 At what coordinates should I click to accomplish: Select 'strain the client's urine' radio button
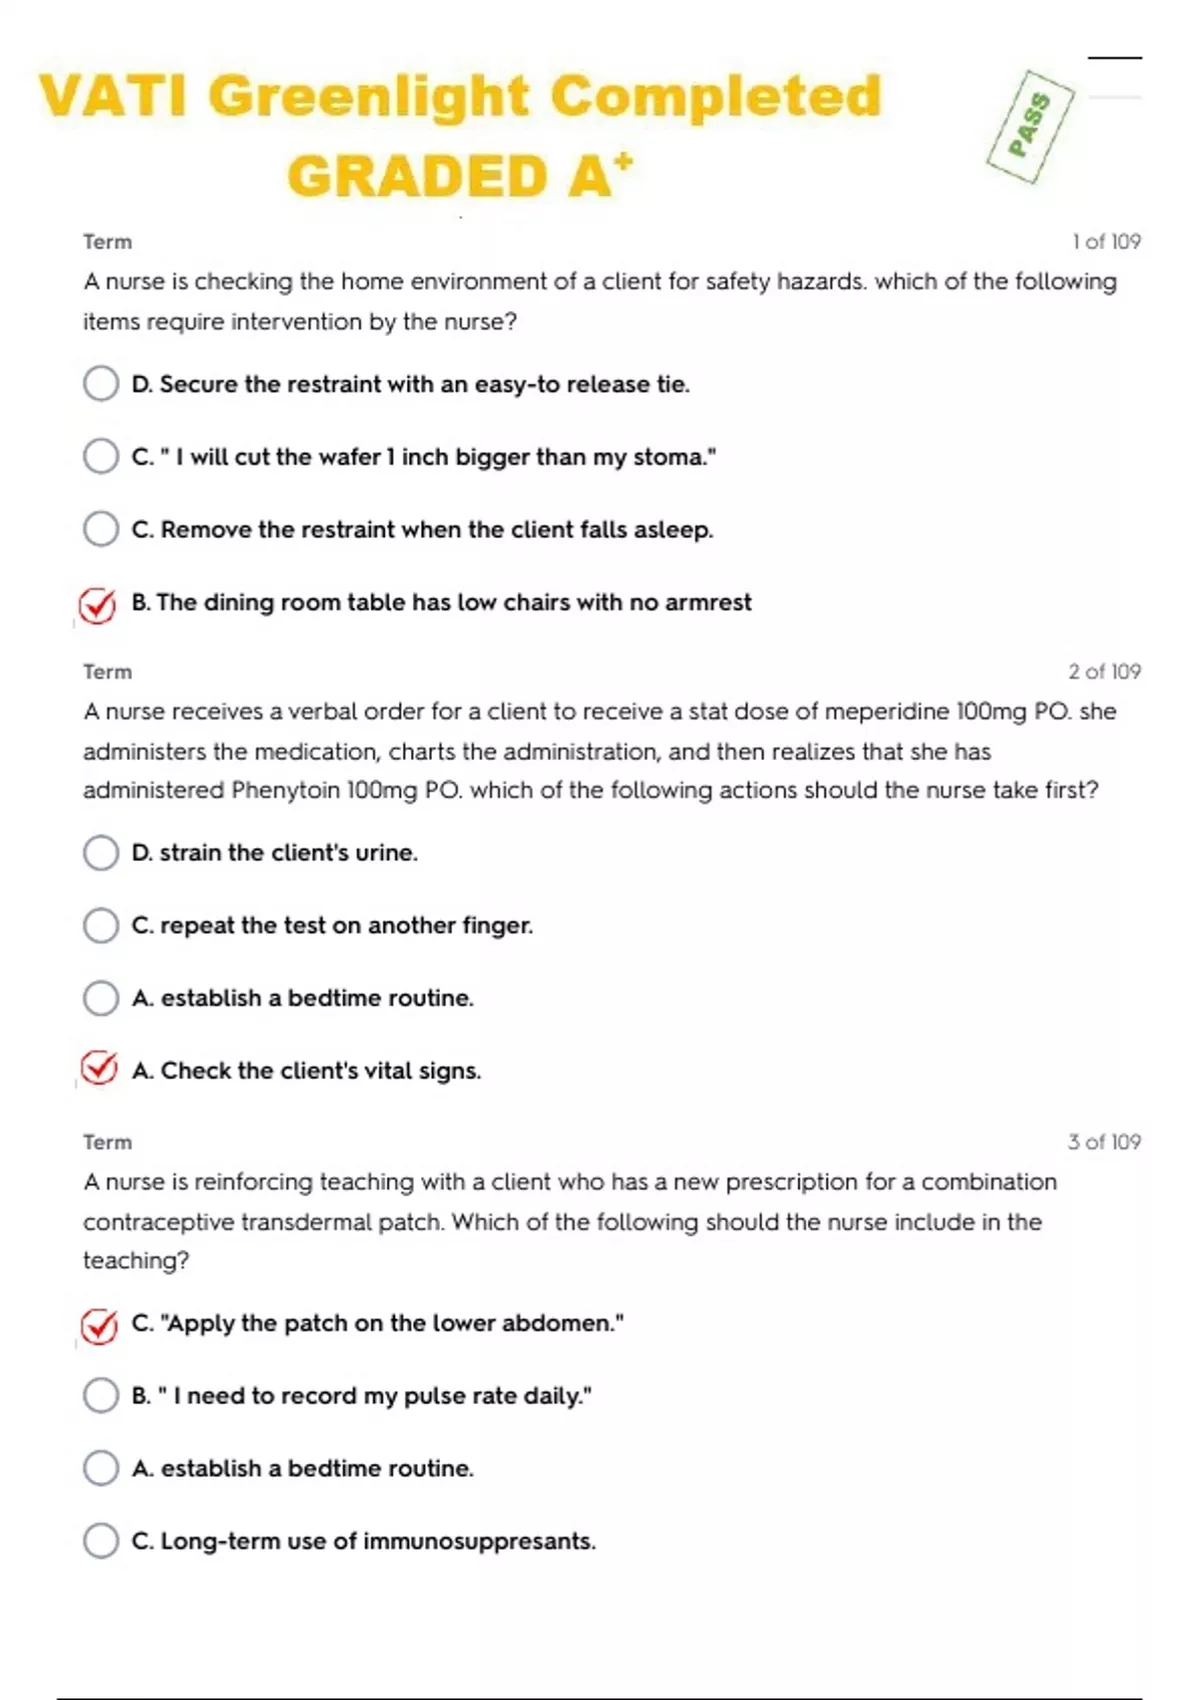(101, 853)
